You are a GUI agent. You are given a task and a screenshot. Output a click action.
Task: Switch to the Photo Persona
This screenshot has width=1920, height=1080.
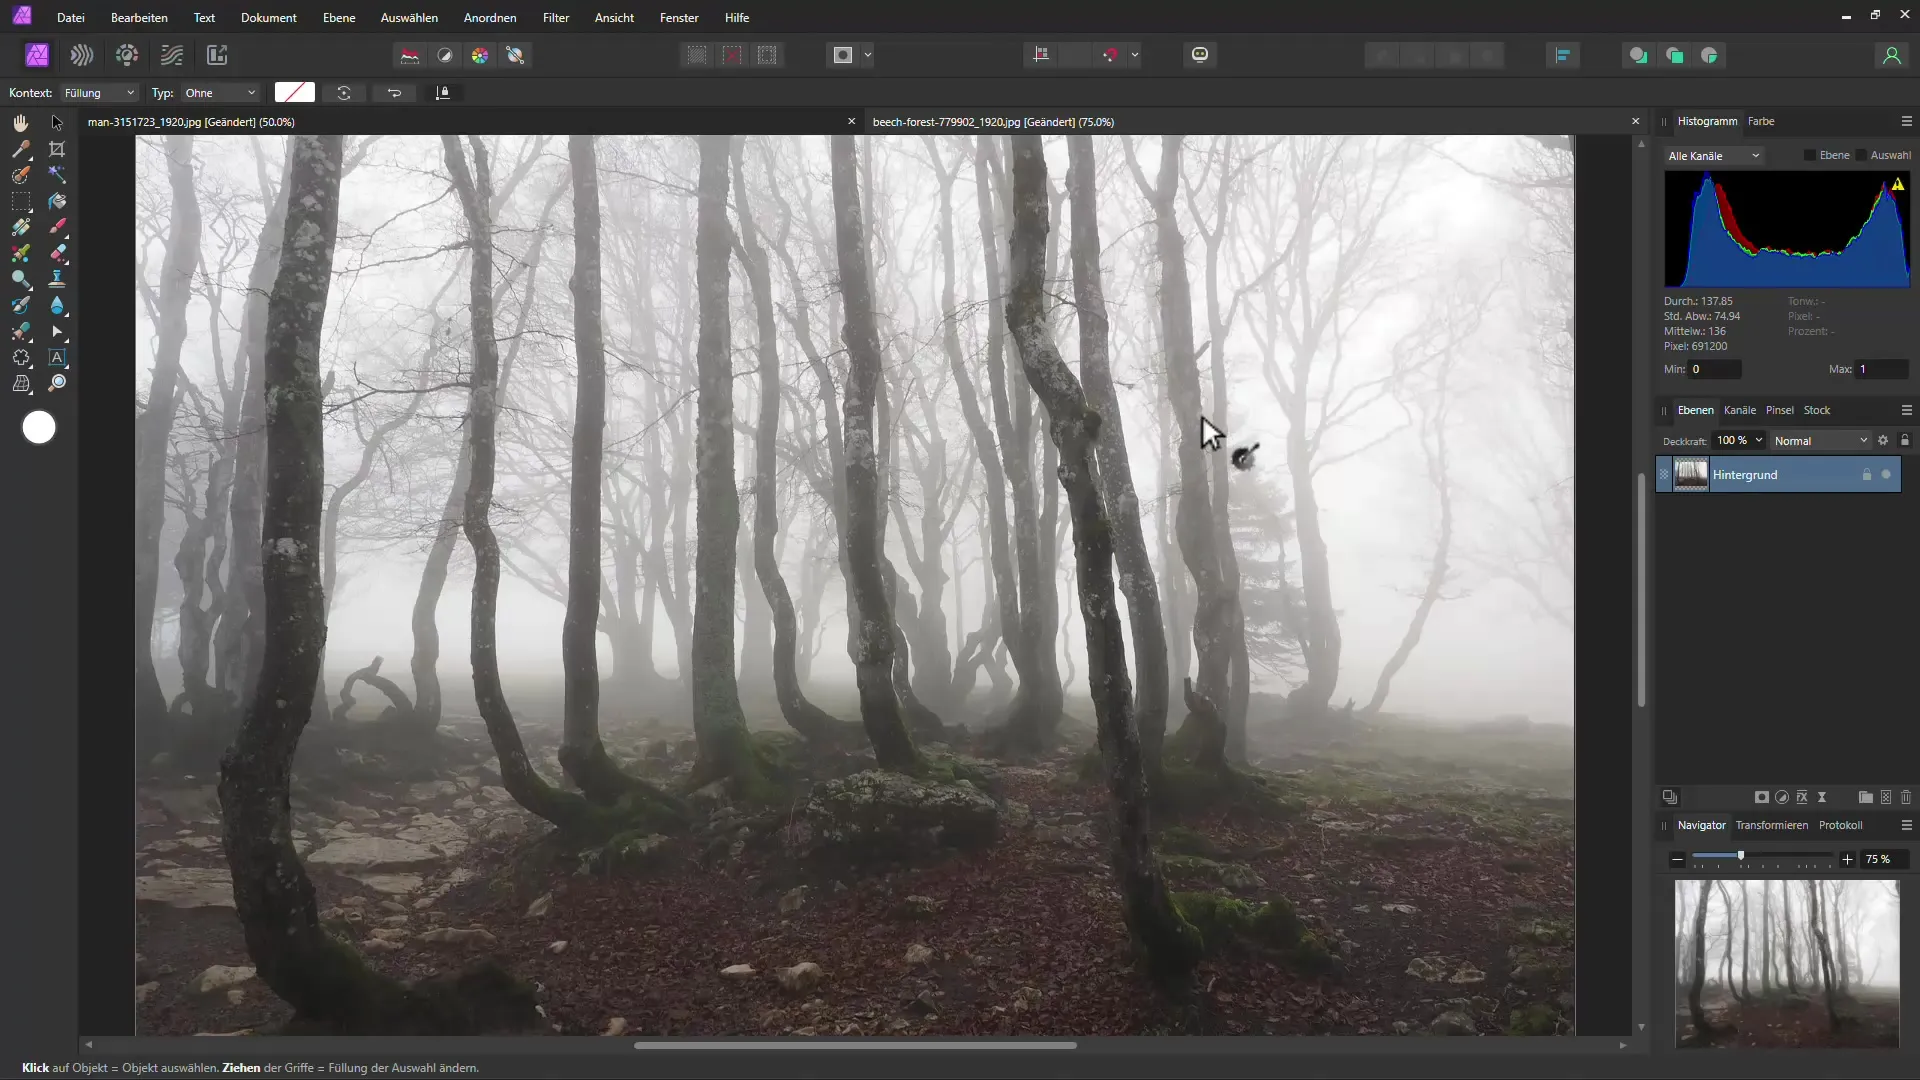tap(37, 55)
